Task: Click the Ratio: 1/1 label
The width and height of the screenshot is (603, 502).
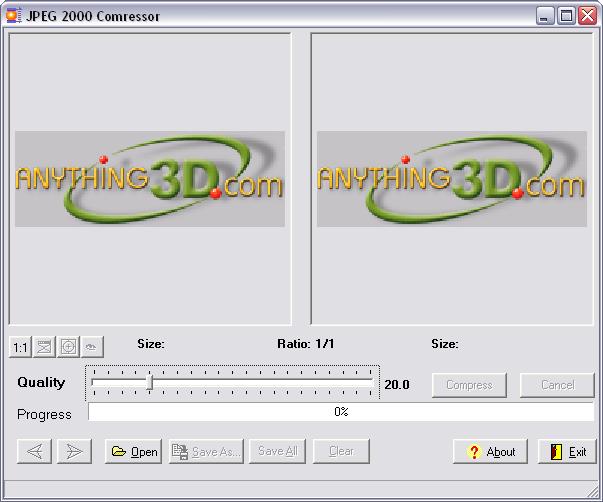Action: tap(306, 344)
